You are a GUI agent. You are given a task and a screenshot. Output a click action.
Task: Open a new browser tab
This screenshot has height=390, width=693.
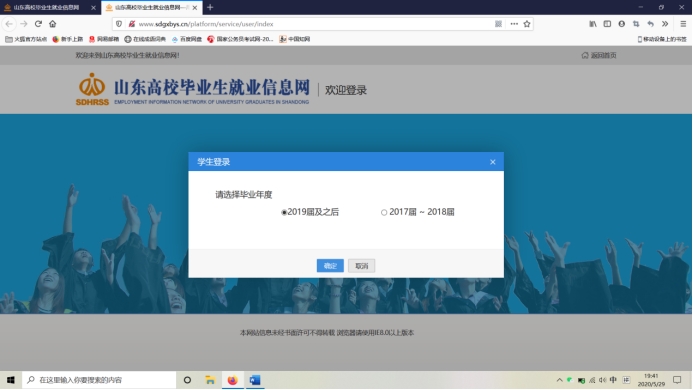click(210, 8)
